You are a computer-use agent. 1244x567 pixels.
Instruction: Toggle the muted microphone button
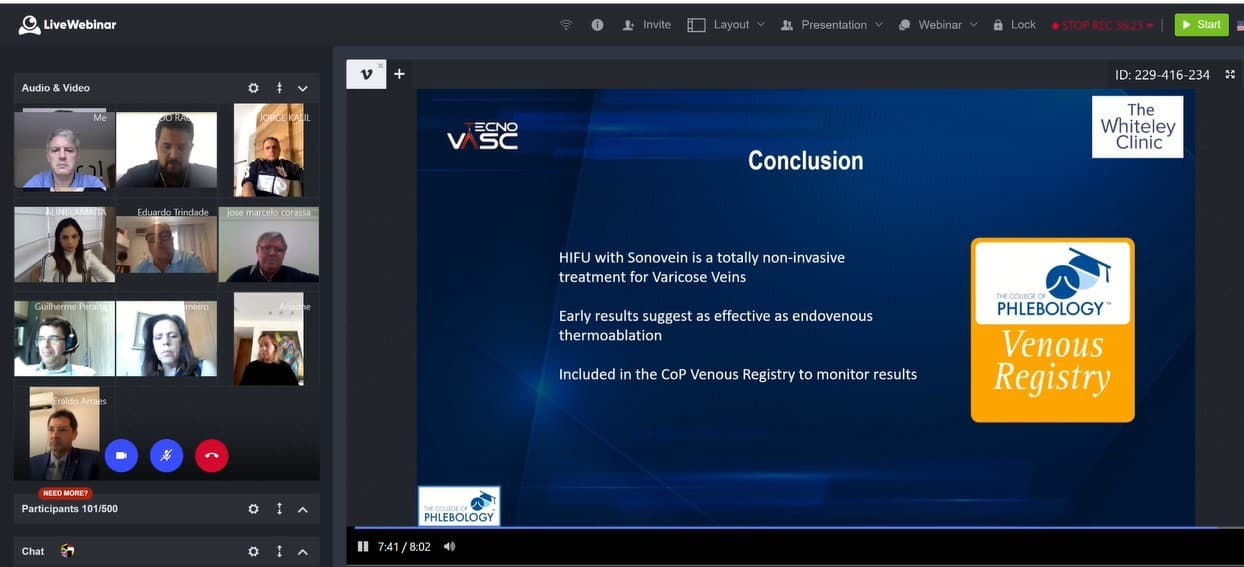coord(166,456)
